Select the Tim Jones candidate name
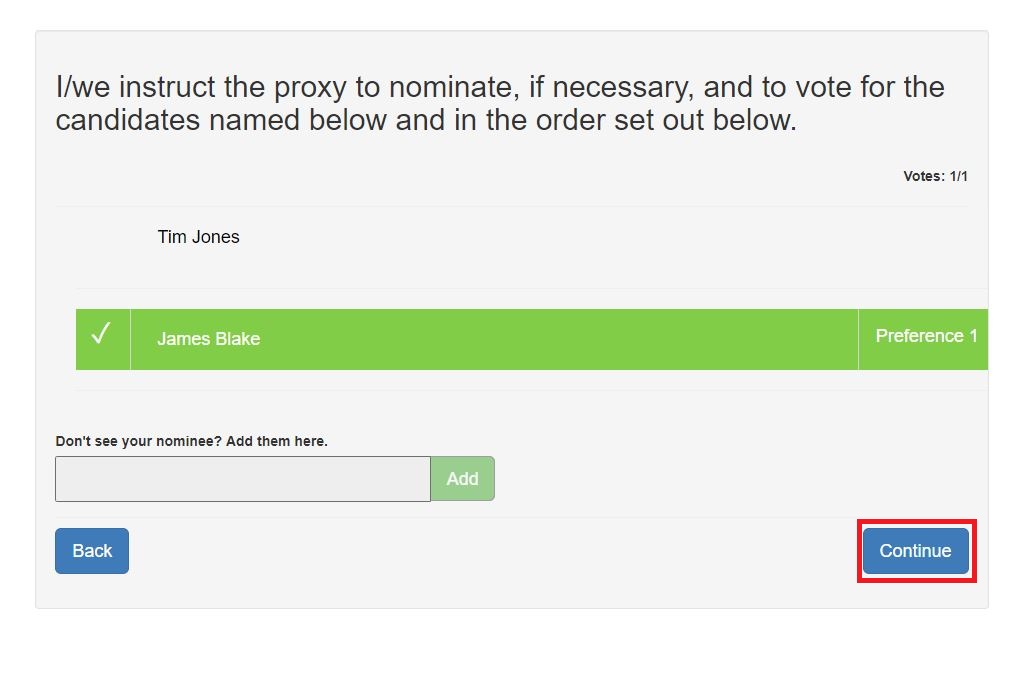This screenshot has width=1023, height=678. click(198, 237)
